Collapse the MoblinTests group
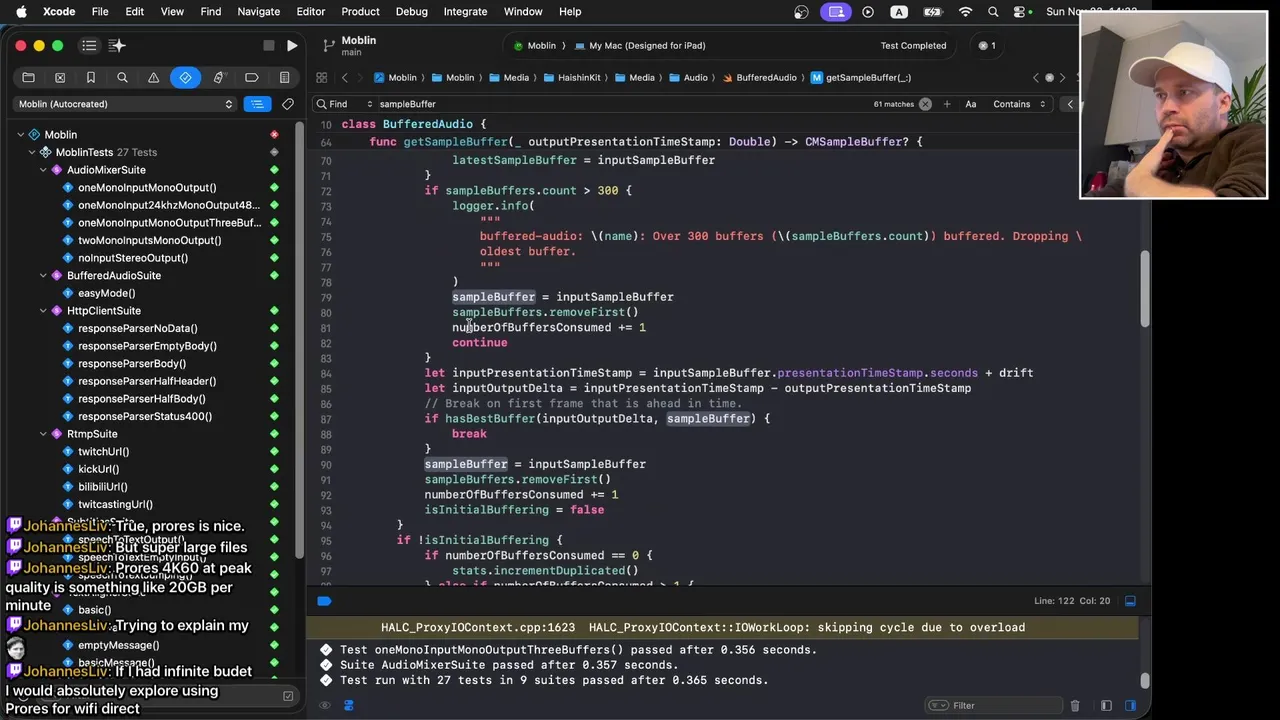This screenshot has height=720, width=1280. [32, 152]
